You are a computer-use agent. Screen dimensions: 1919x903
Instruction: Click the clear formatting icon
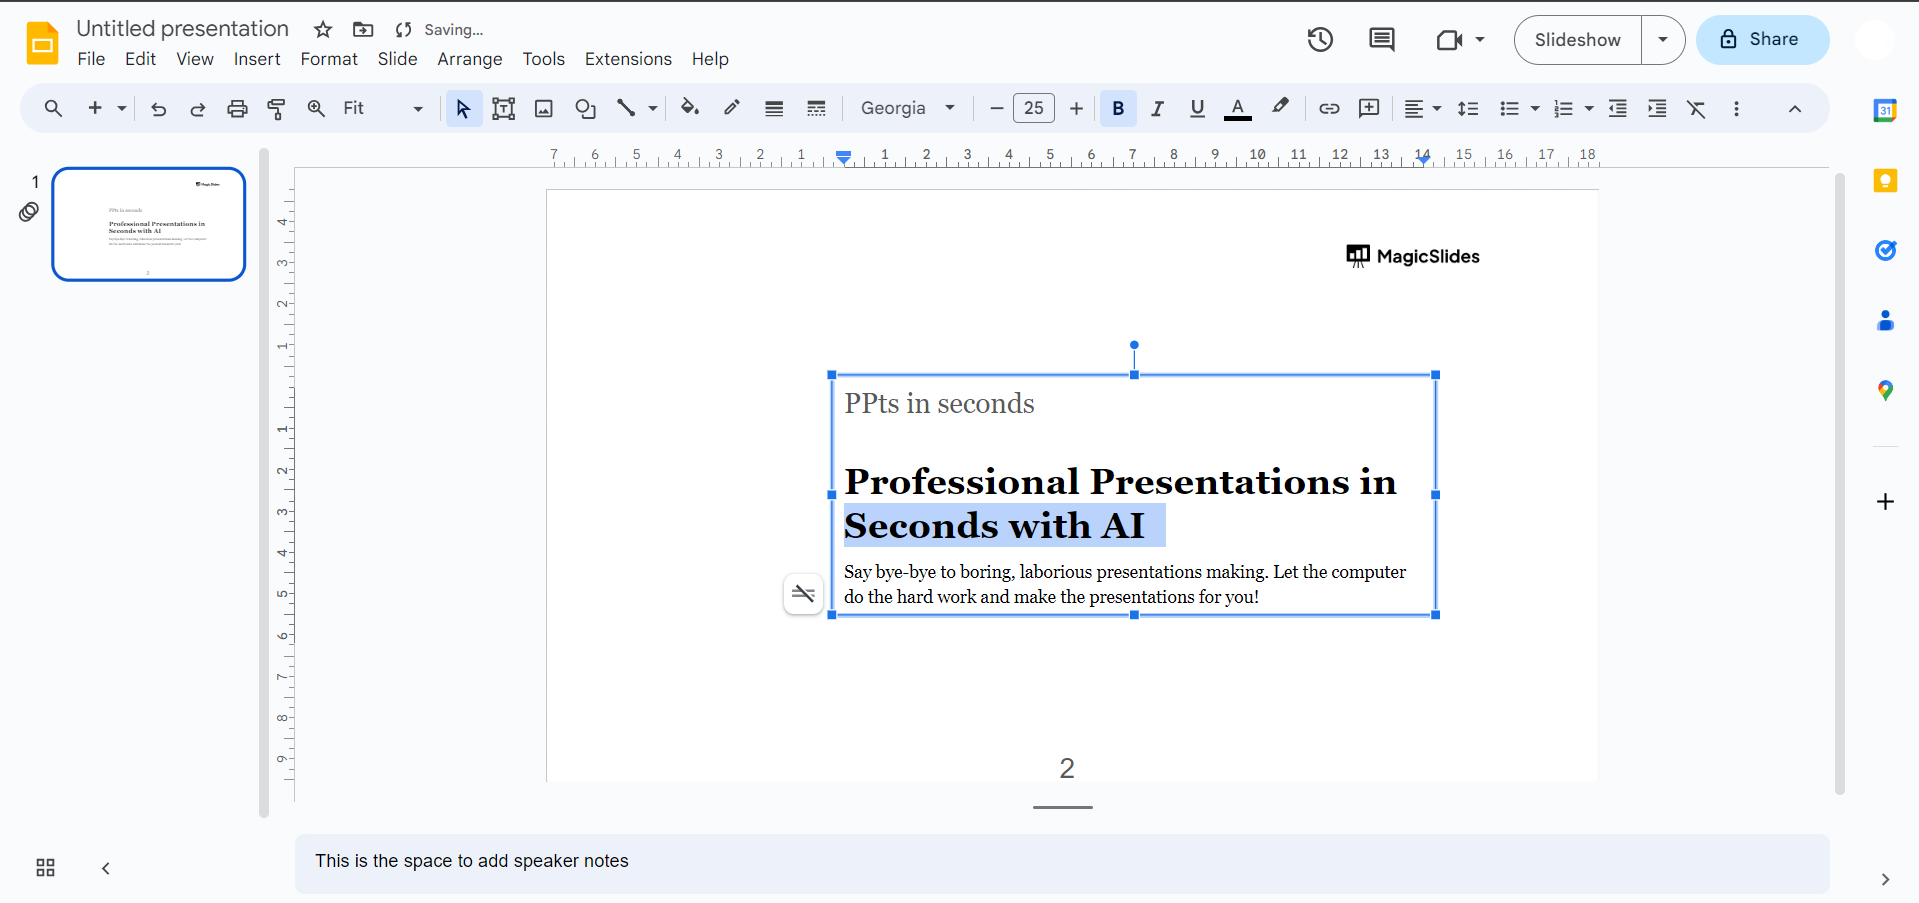click(1696, 109)
